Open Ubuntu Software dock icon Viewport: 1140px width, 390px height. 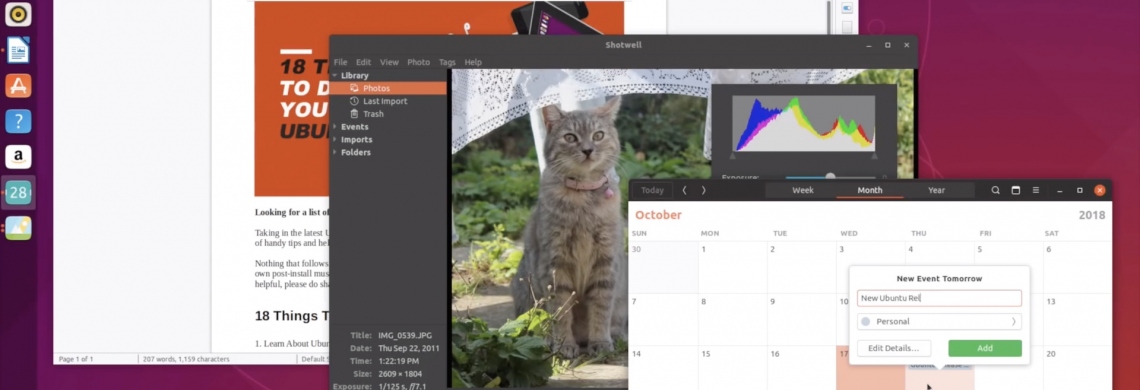pyautogui.click(x=18, y=85)
